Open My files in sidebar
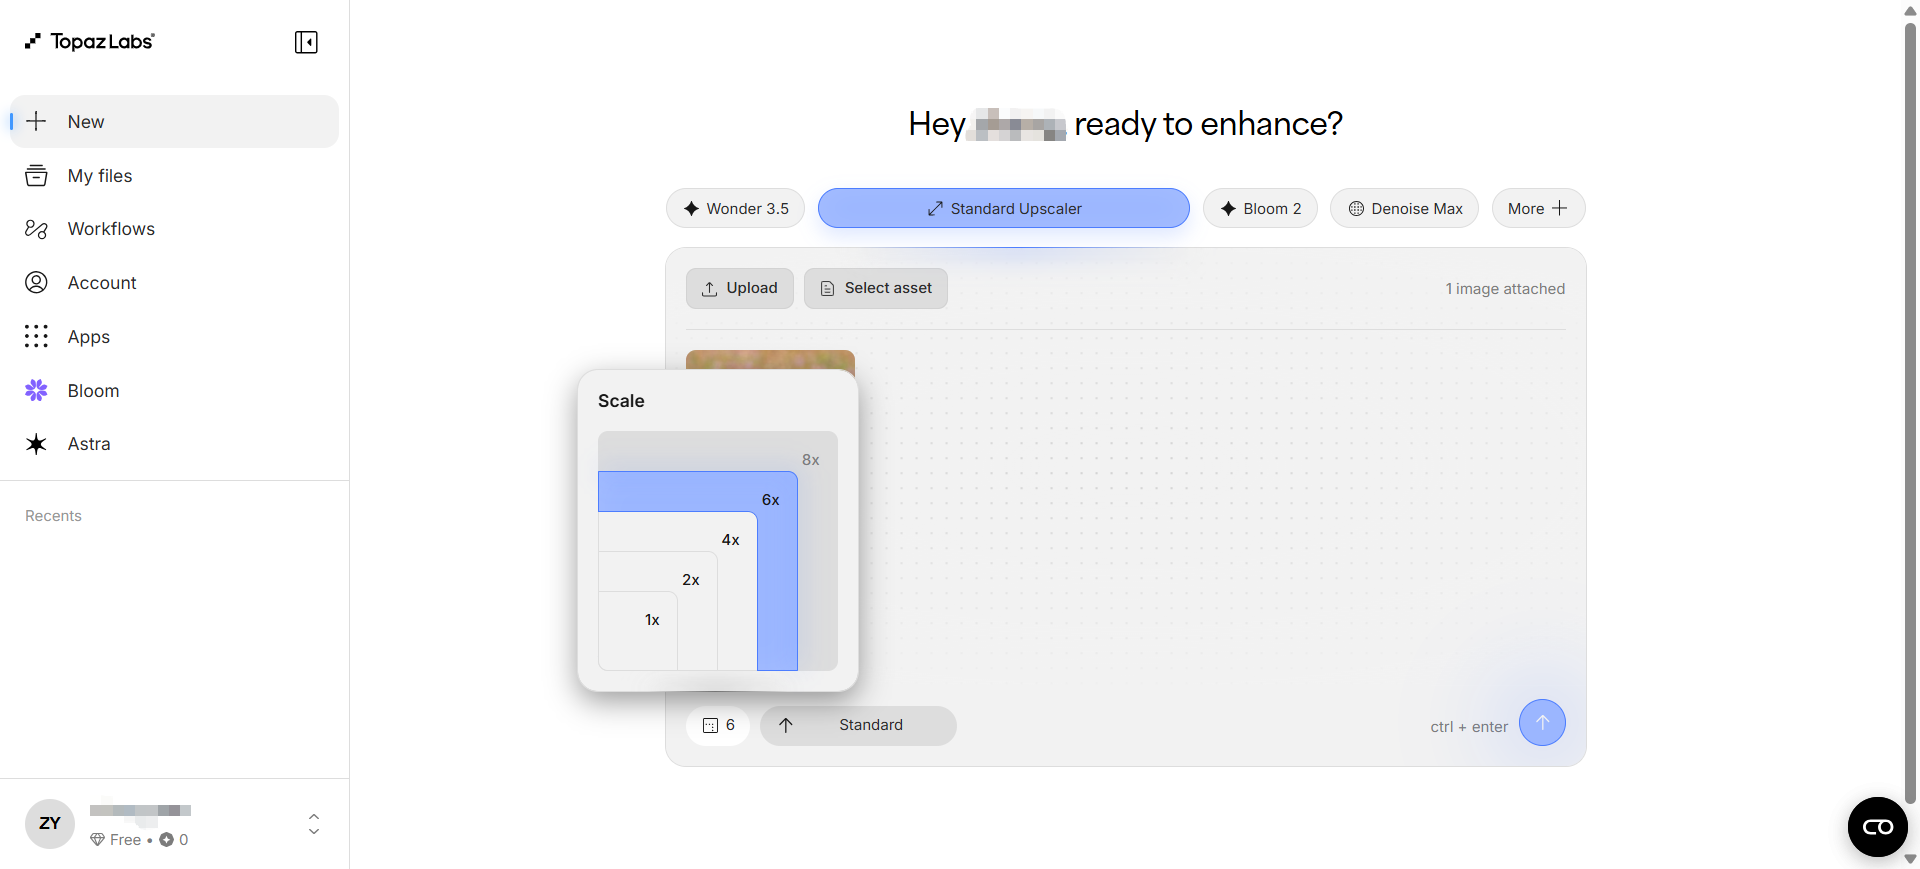Image resolution: width=1920 pixels, height=869 pixels. [174, 176]
